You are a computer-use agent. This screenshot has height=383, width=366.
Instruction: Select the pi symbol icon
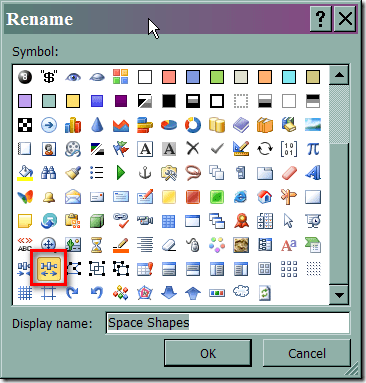[x=313, y=149]
